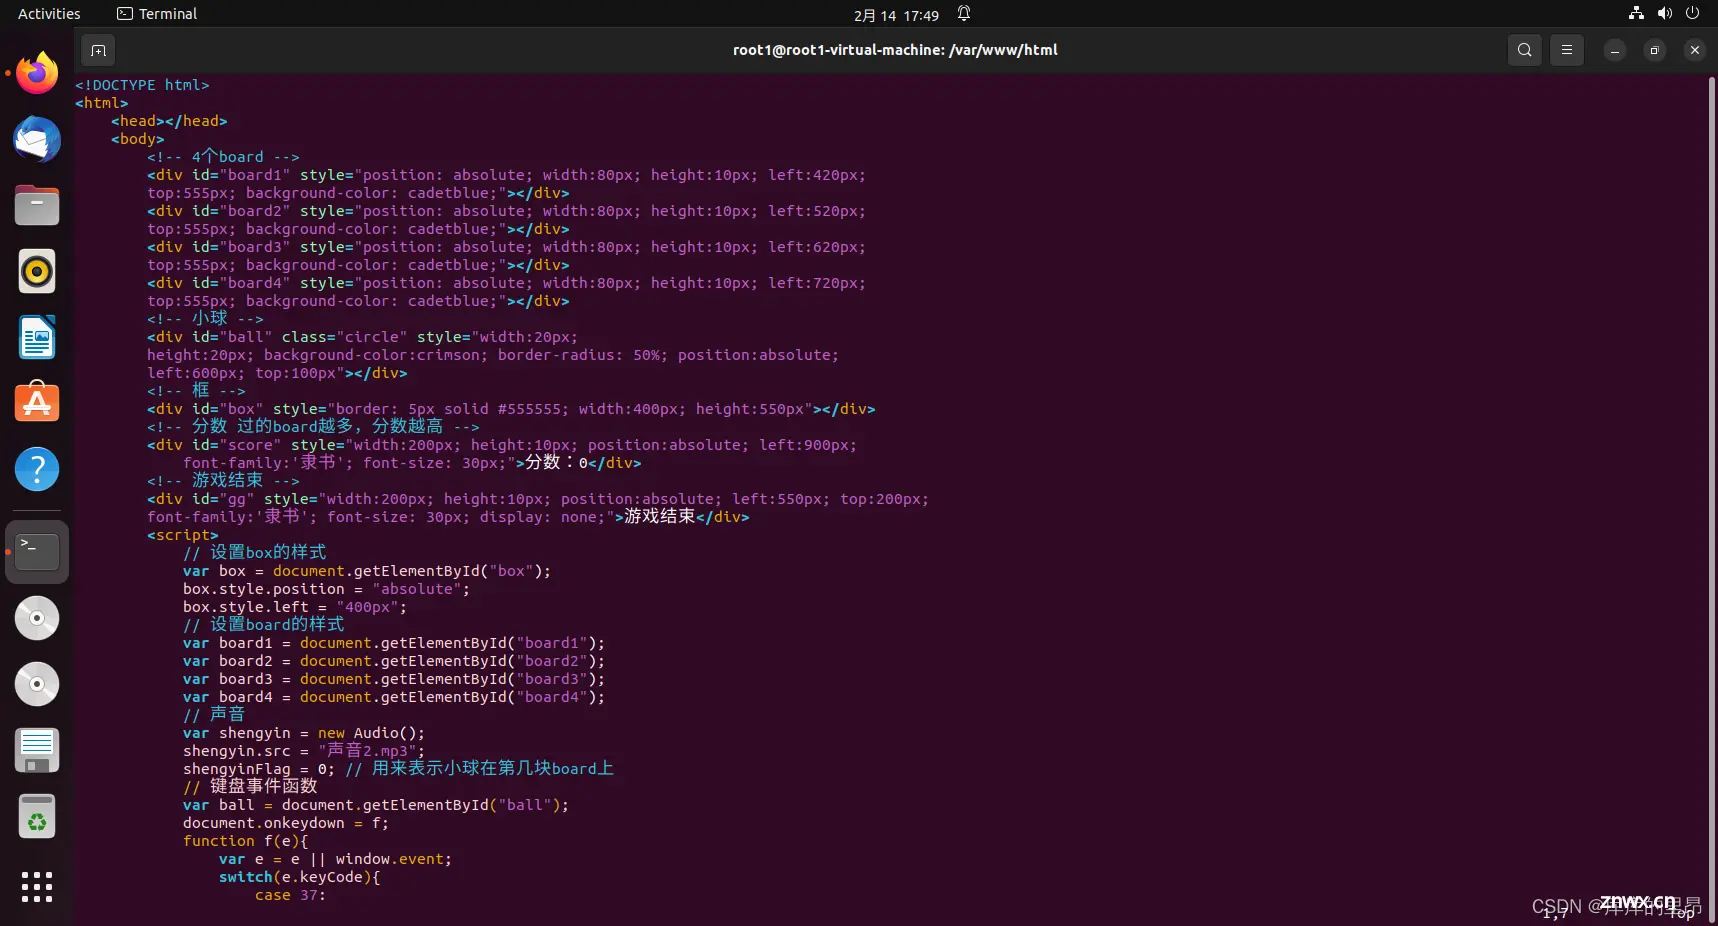
Task: Open the power menu icon
Action: 1692,13
